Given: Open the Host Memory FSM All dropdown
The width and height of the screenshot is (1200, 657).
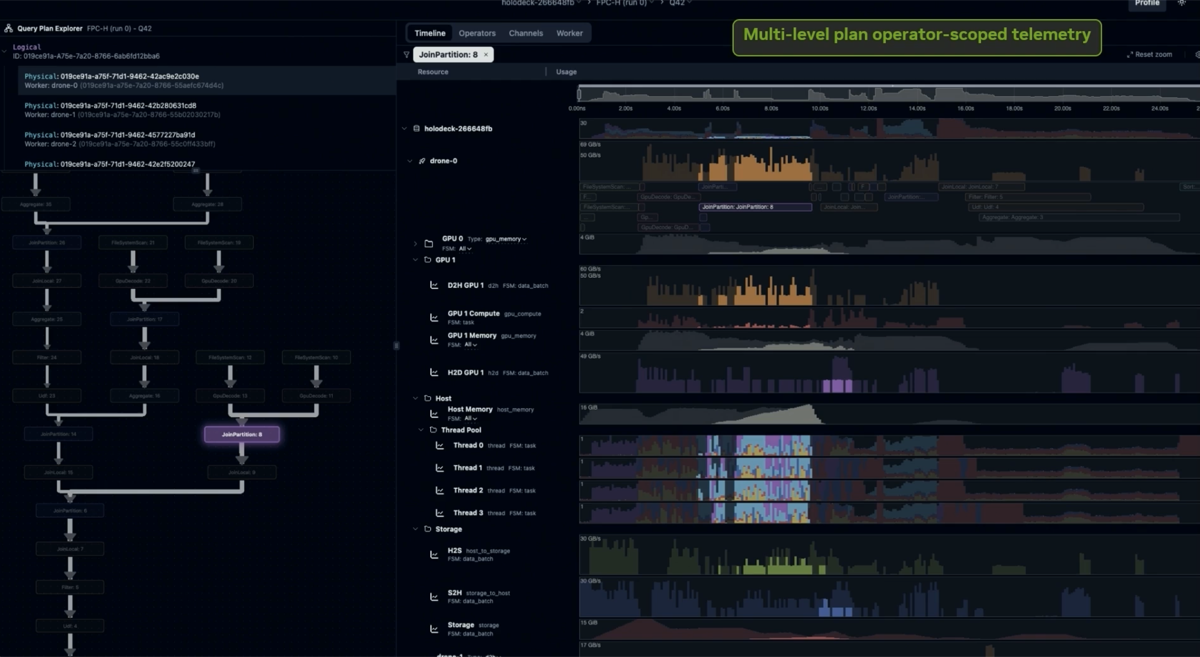Looking at the screenshot, I should (470, 418).
